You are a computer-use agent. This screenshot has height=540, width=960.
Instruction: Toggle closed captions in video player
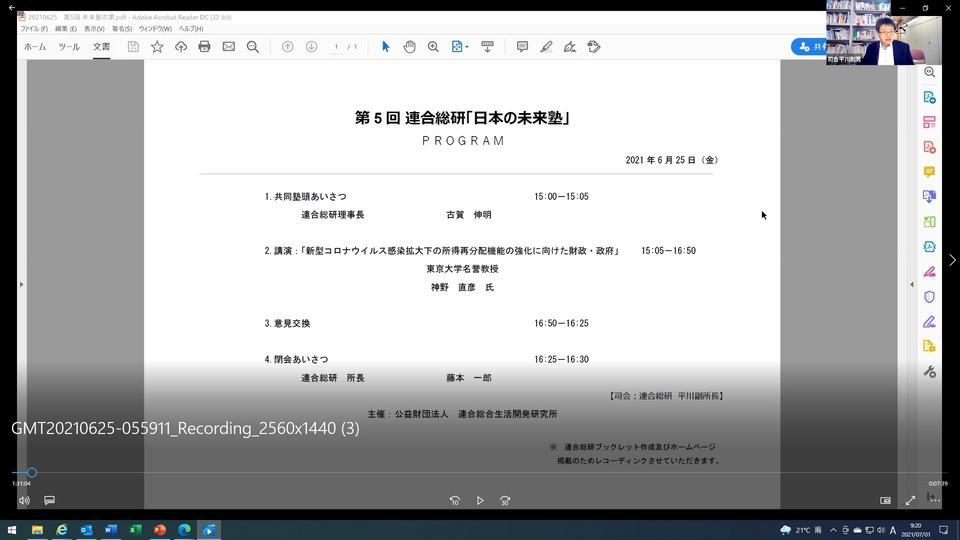[x=50, y=500]
